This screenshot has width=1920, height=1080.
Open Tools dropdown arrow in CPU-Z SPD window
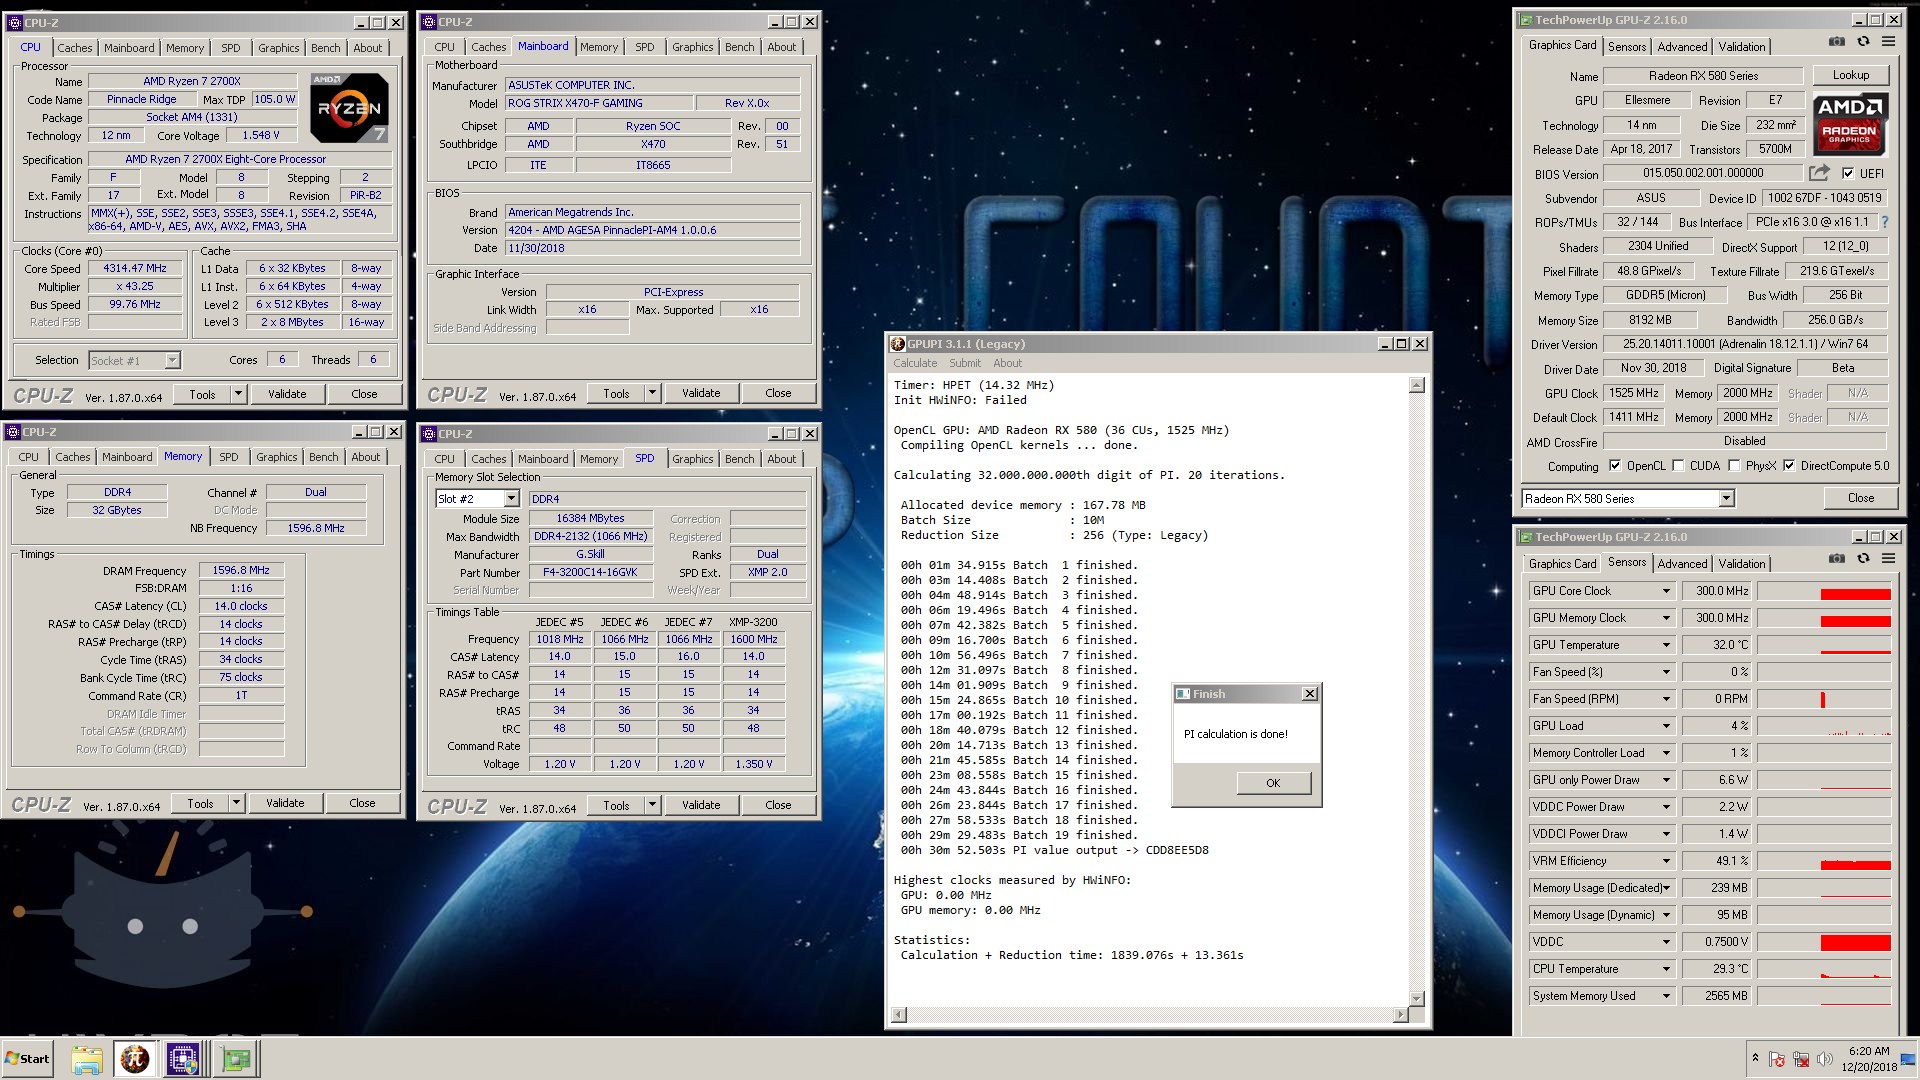click(652, 805)
